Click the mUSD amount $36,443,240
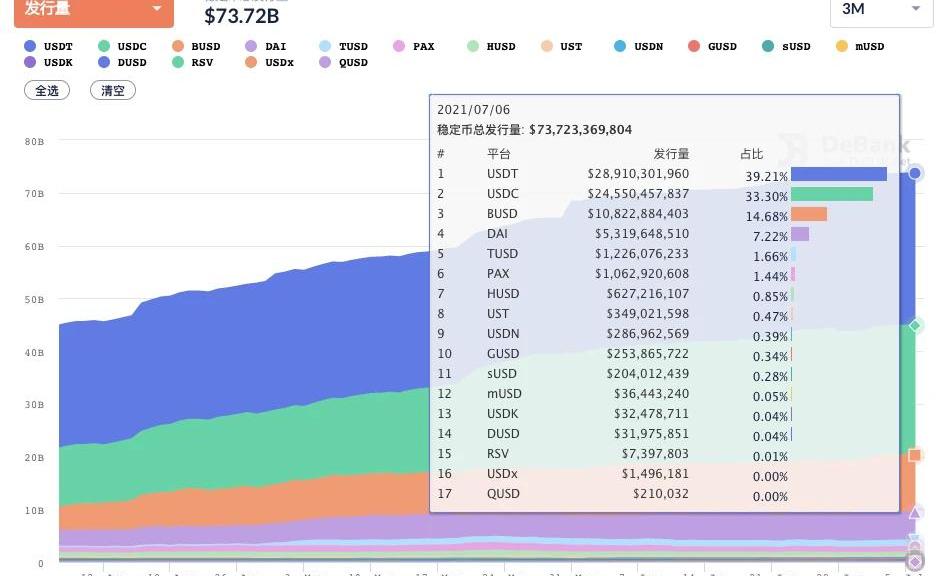Image resolution: width=946 pixels, height=576 pixels. pyautogui.click(x=652, y=393)
